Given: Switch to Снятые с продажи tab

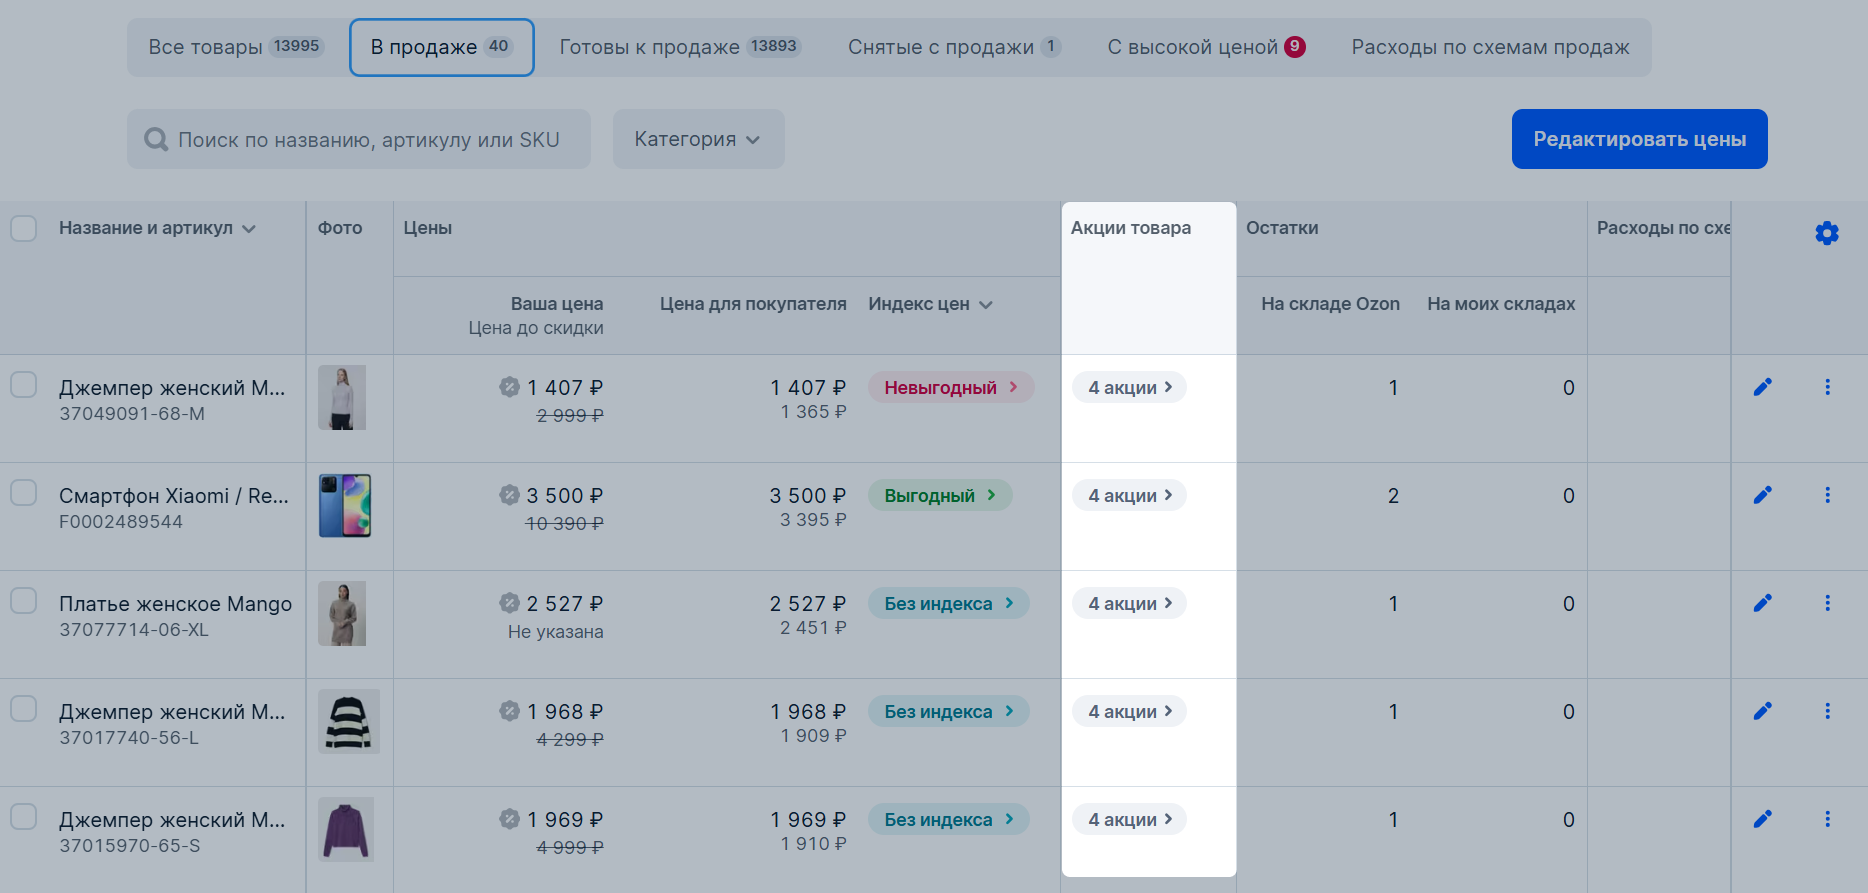Looking at the screenshot, I should click(x=954, y=47).
